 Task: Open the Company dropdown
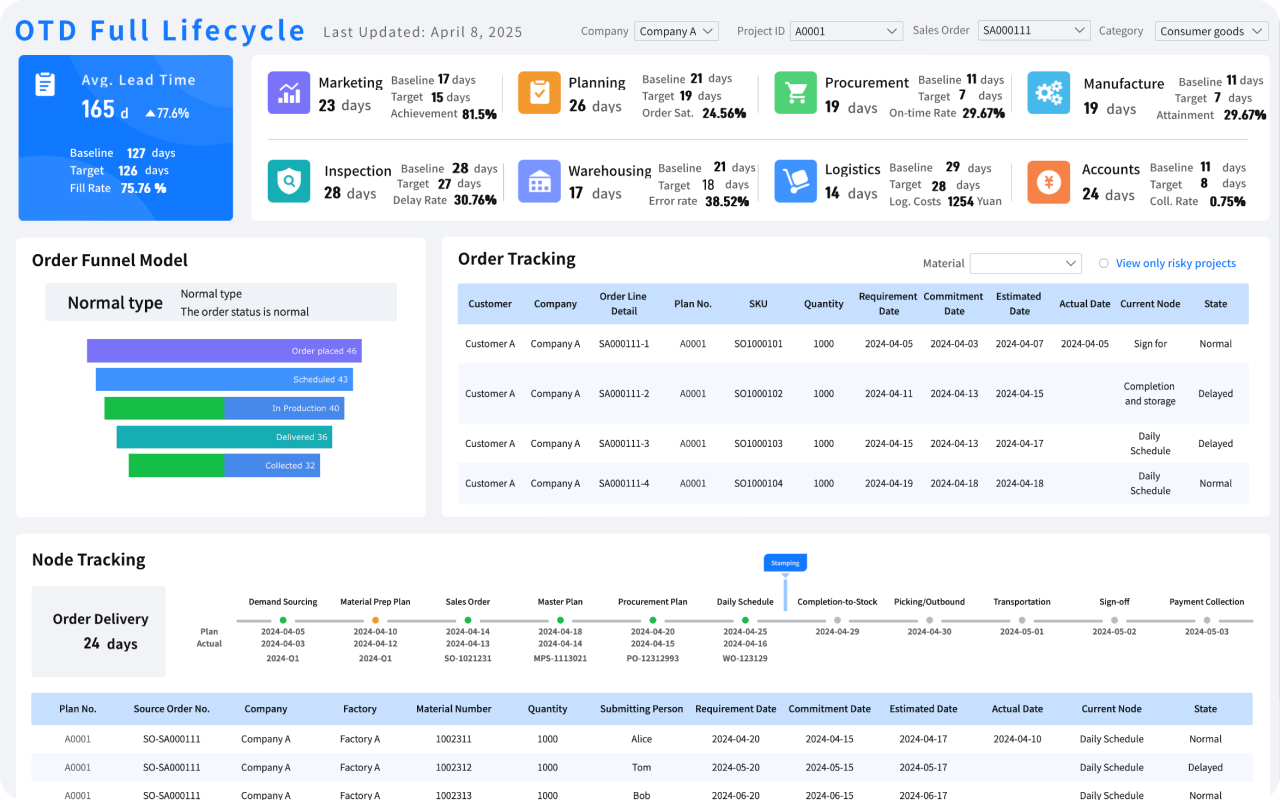[676, 31]
